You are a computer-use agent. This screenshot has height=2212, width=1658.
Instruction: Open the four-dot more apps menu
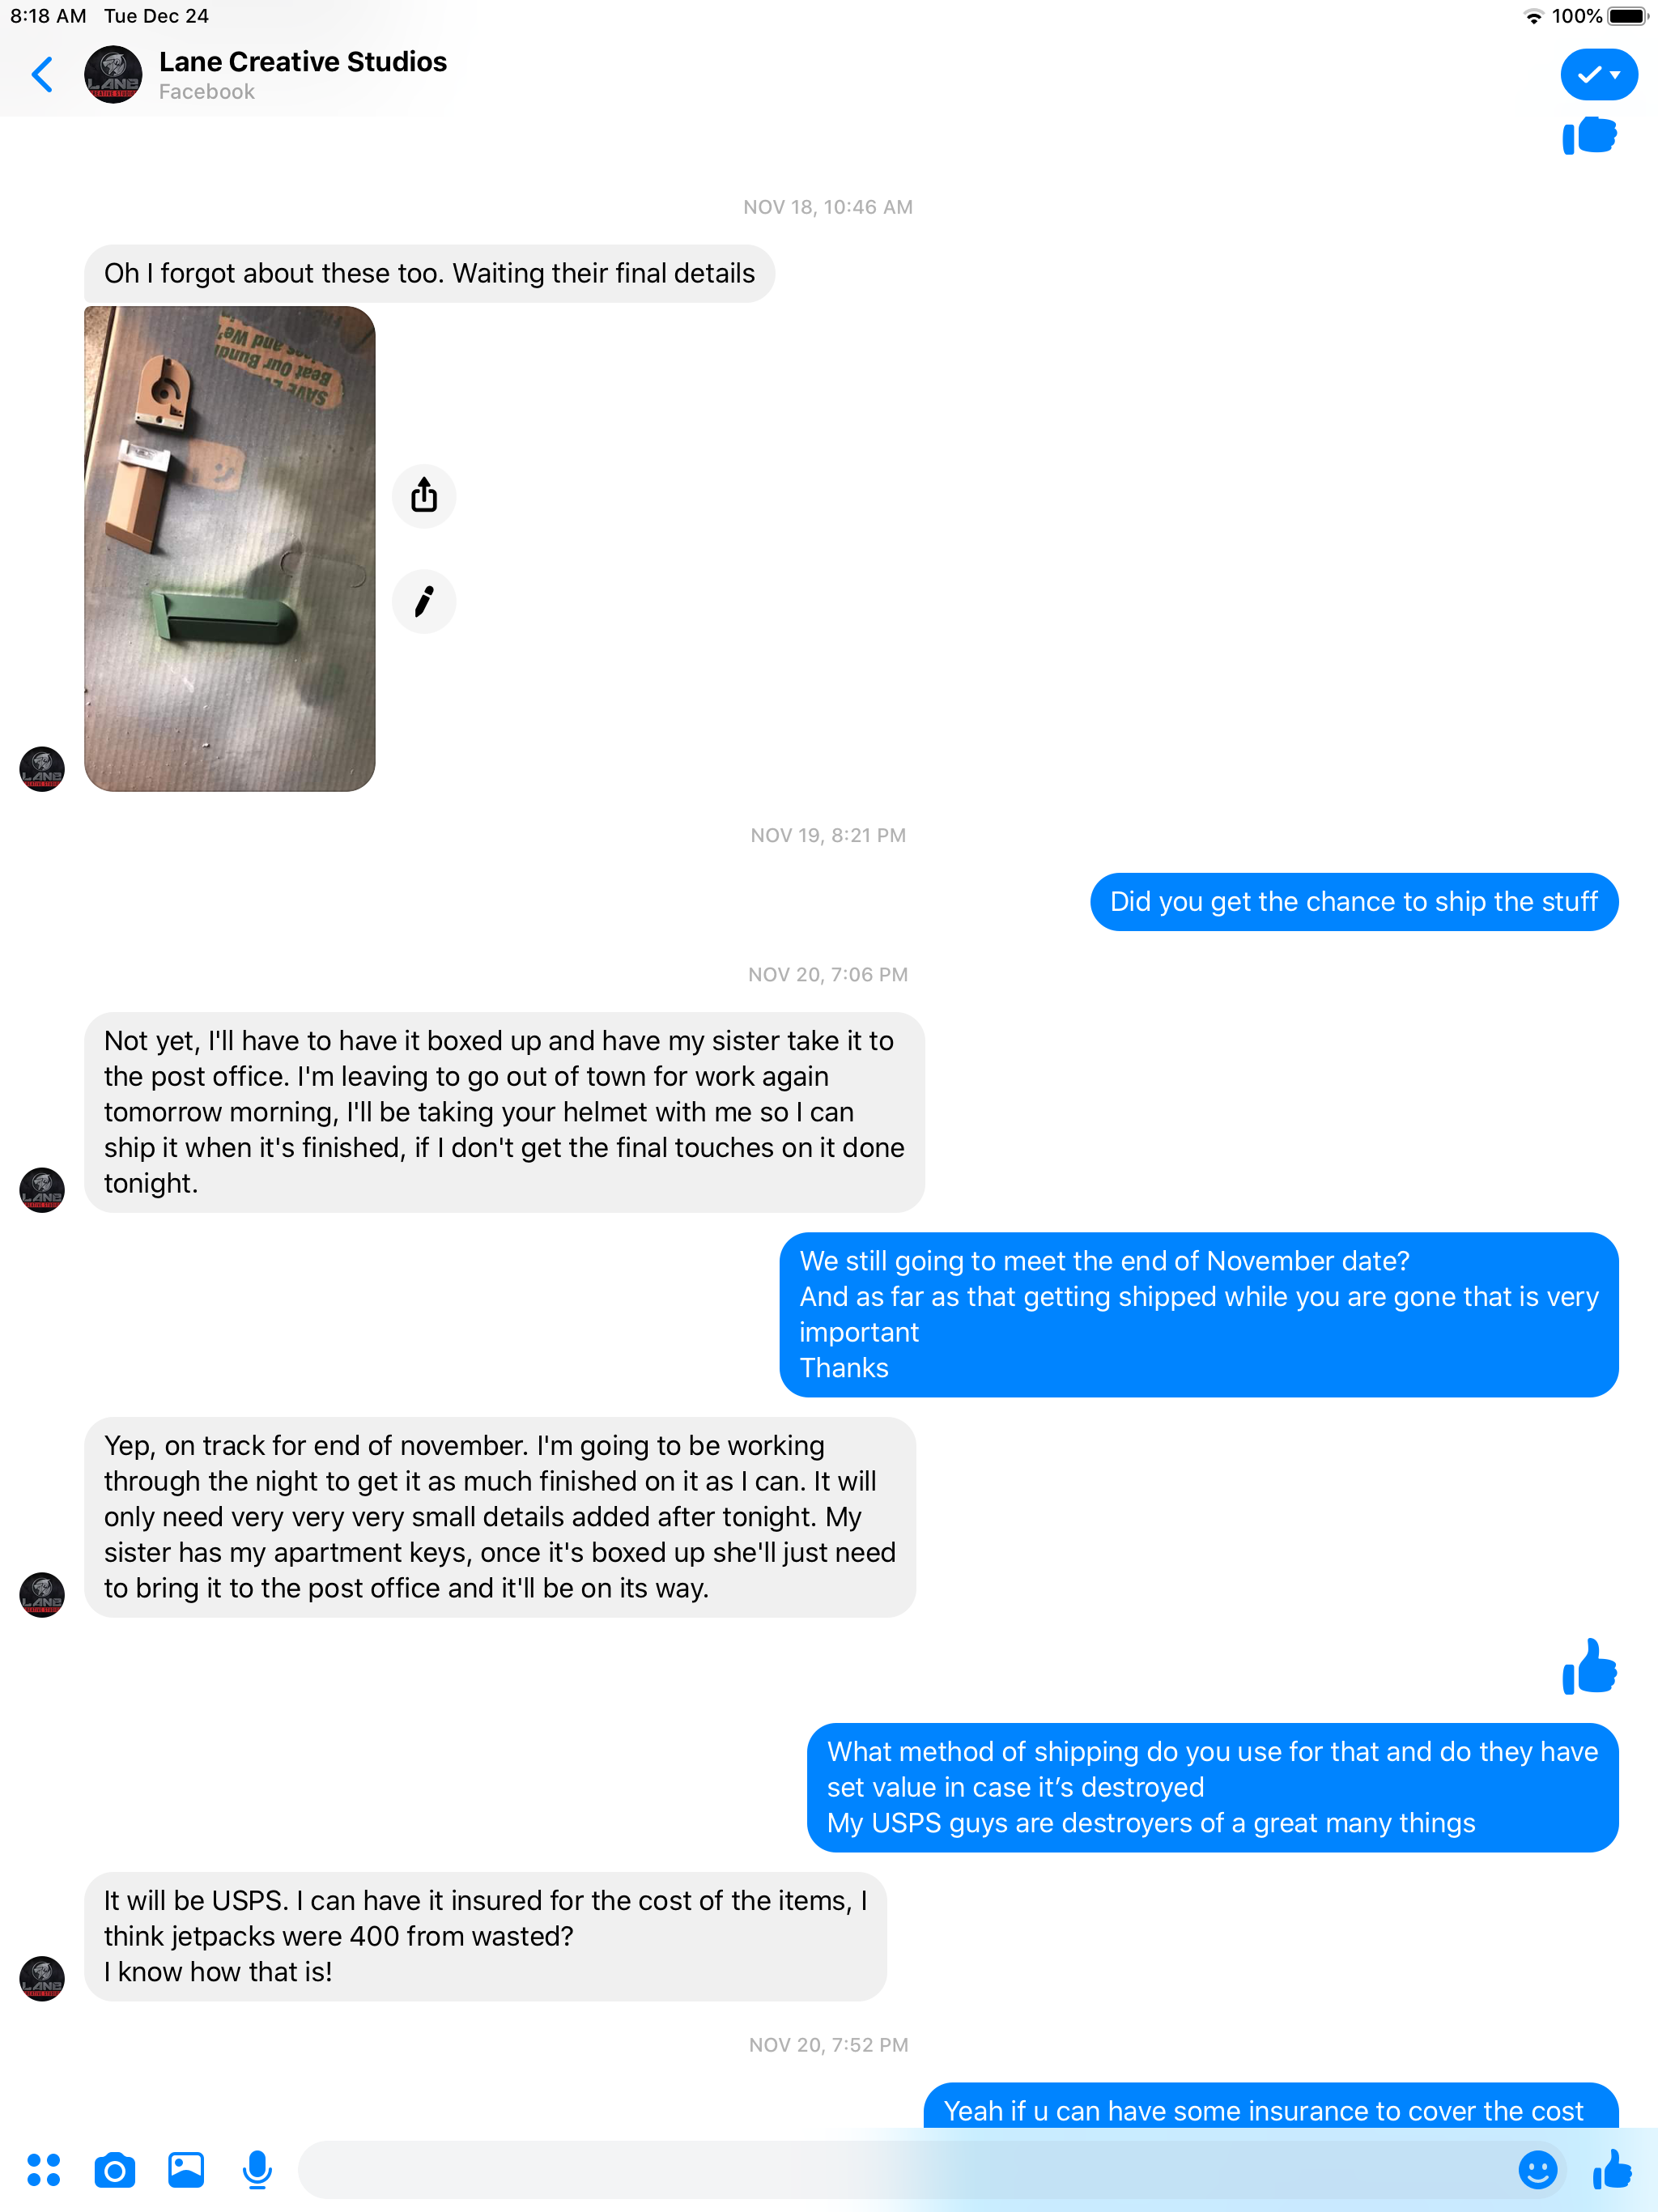point(44,2170)
